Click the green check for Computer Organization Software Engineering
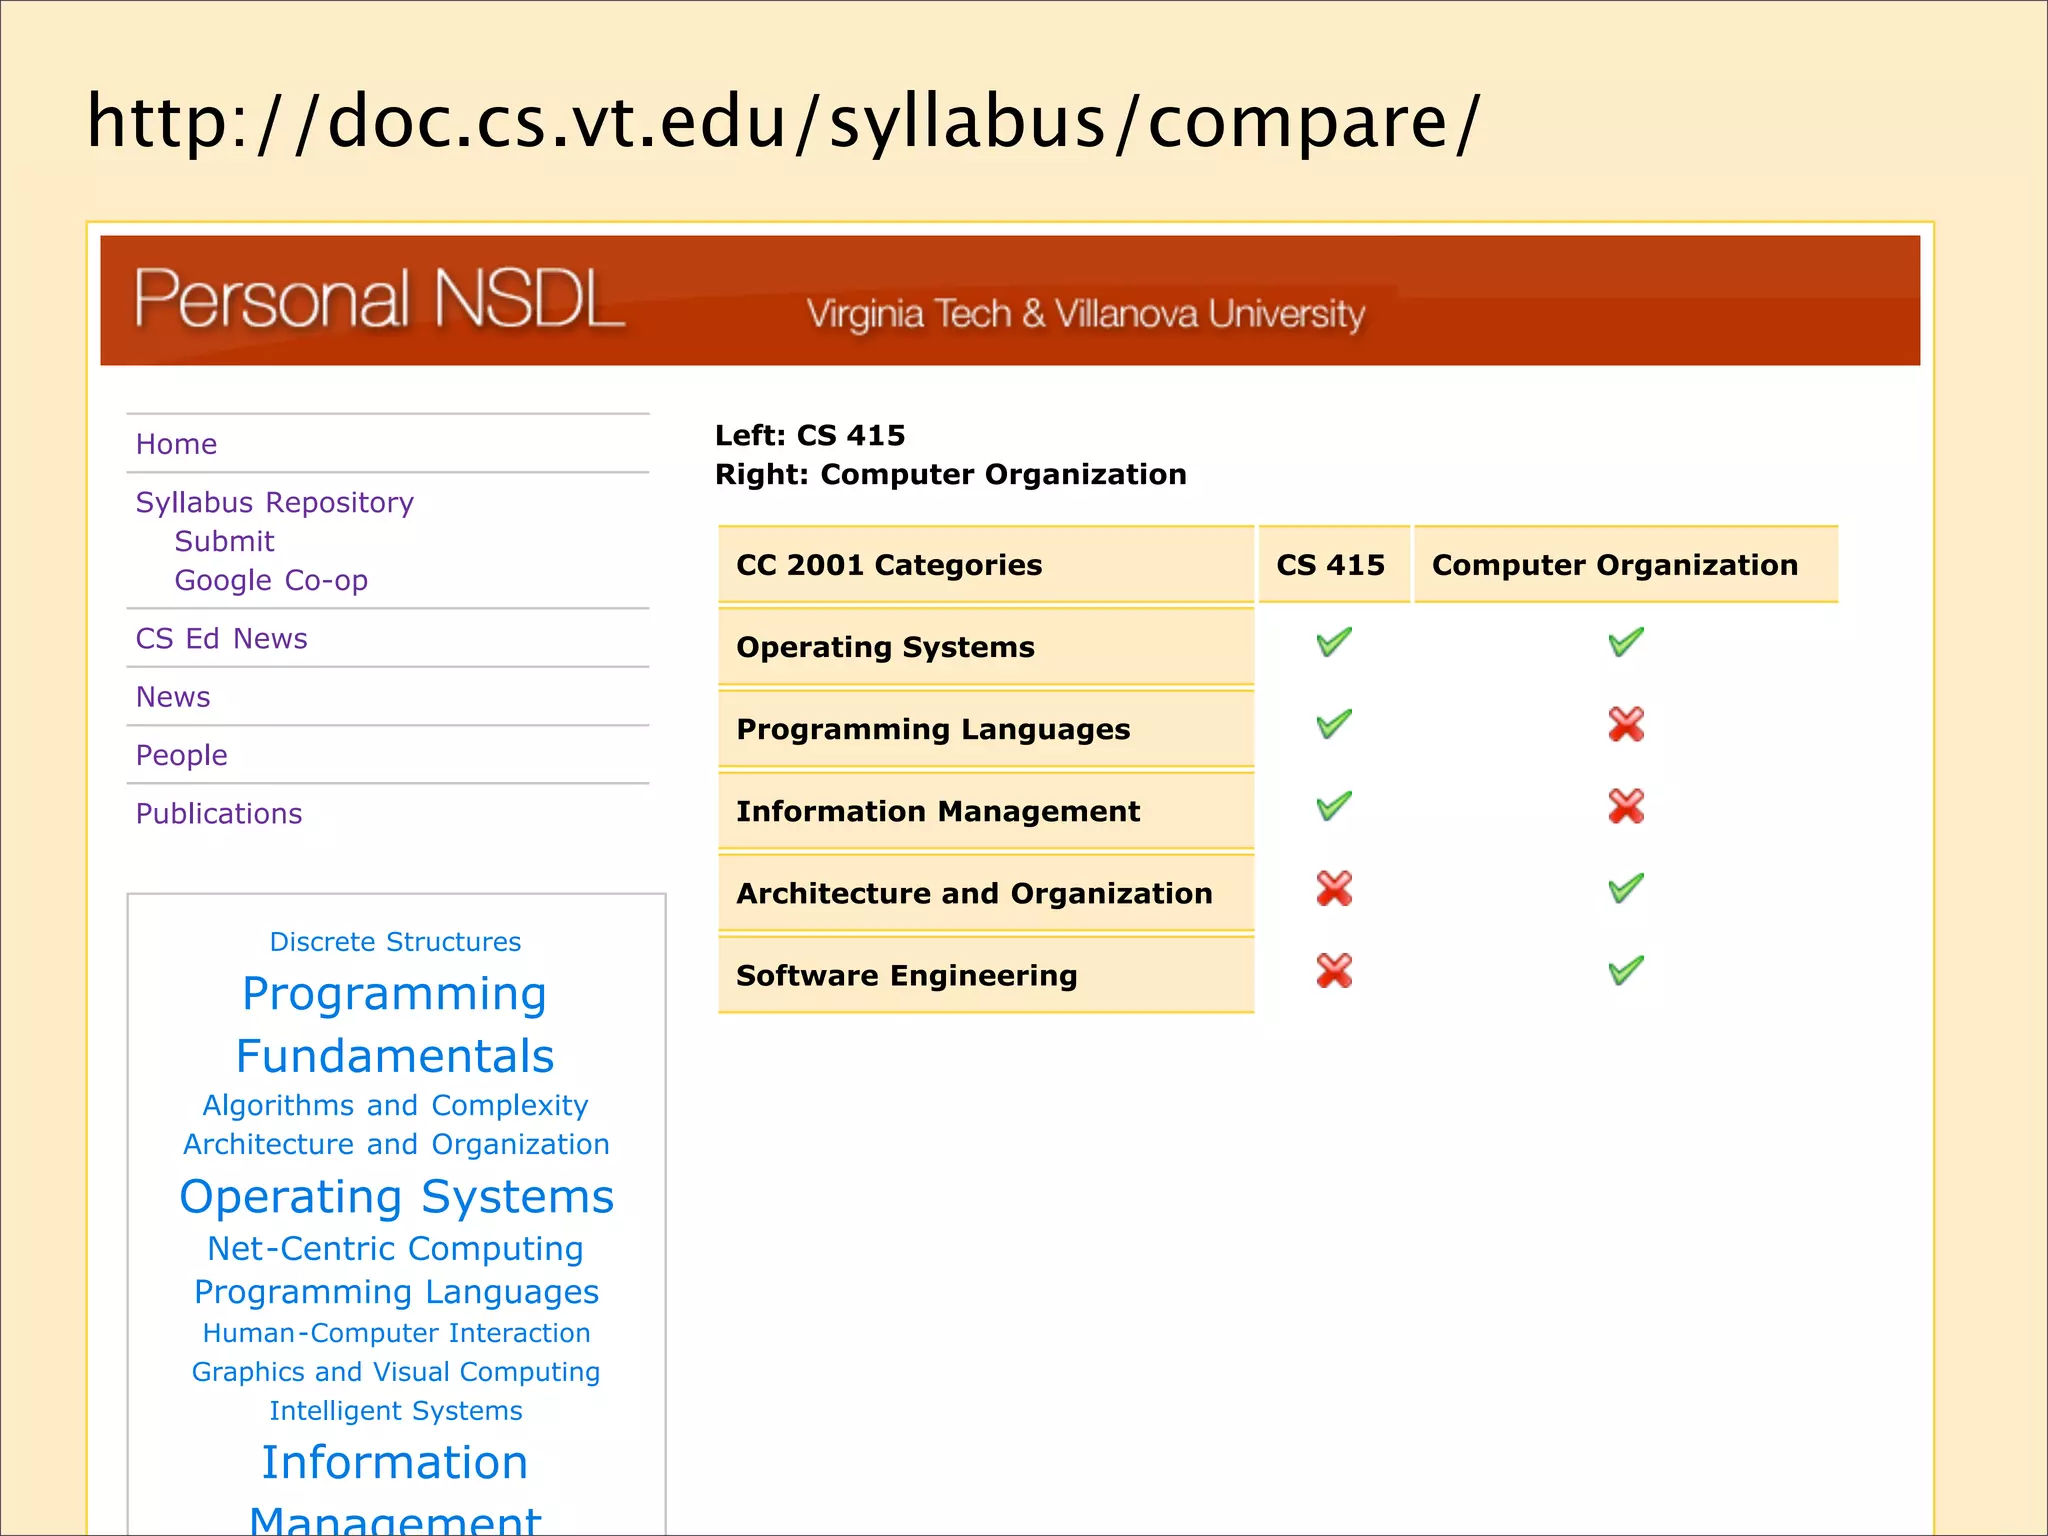This screenshot has height=1536, width=2048. point(1626,969)
